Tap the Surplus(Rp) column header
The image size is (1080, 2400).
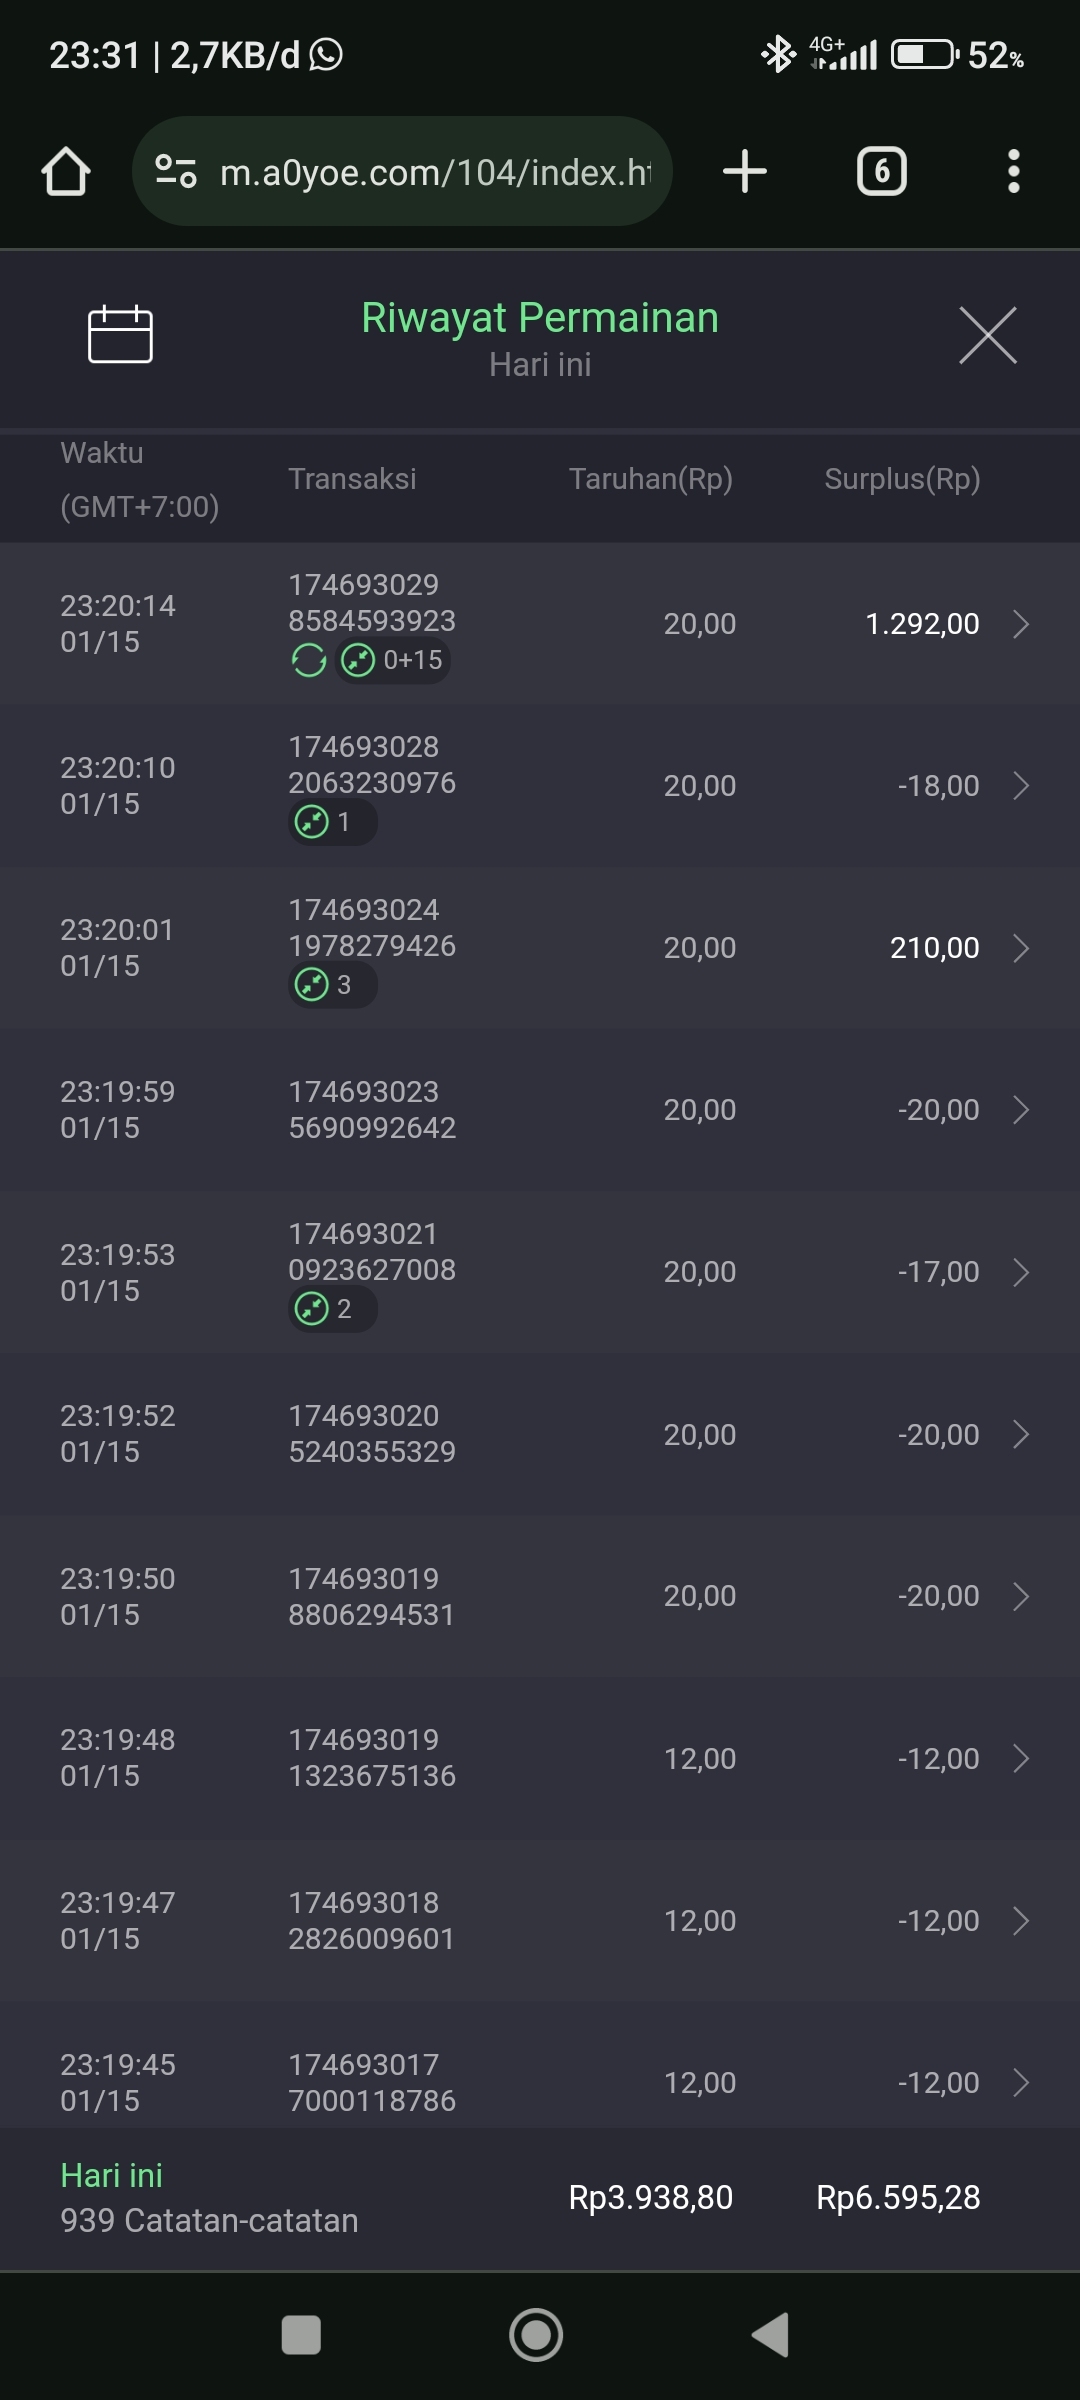coord(902,479)
